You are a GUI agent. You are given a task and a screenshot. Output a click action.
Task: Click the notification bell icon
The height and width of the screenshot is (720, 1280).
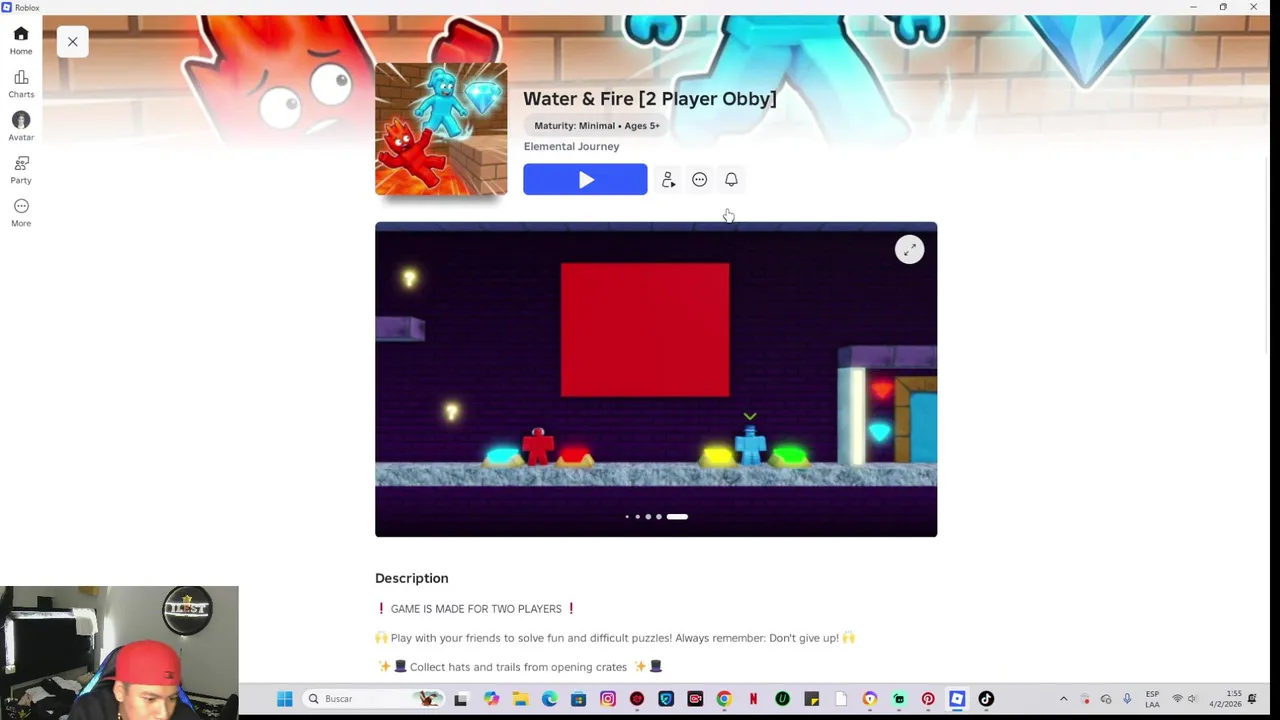click(731, 180)
